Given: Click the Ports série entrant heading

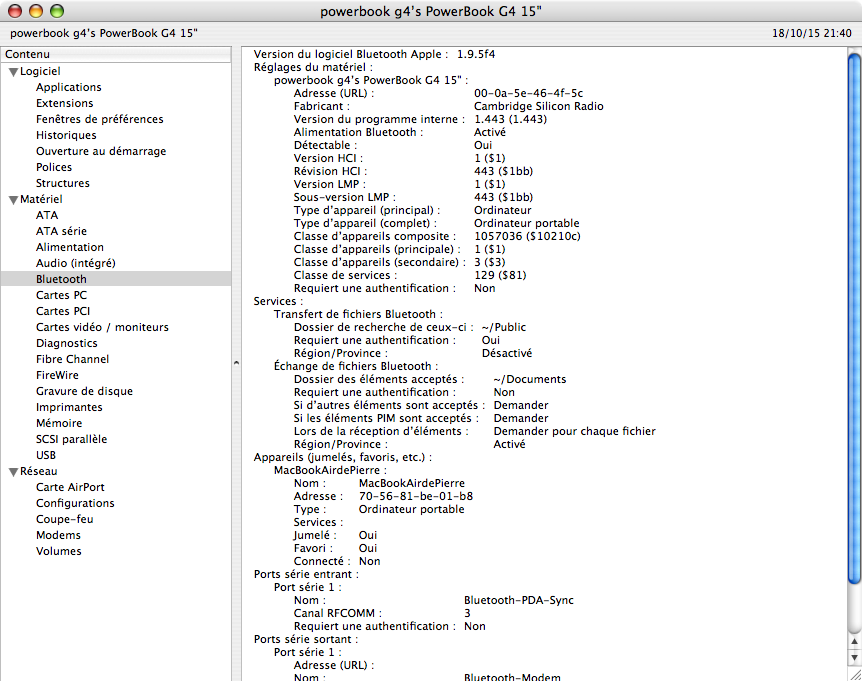Looking at the screenshot, I should [x=306, y=574].
